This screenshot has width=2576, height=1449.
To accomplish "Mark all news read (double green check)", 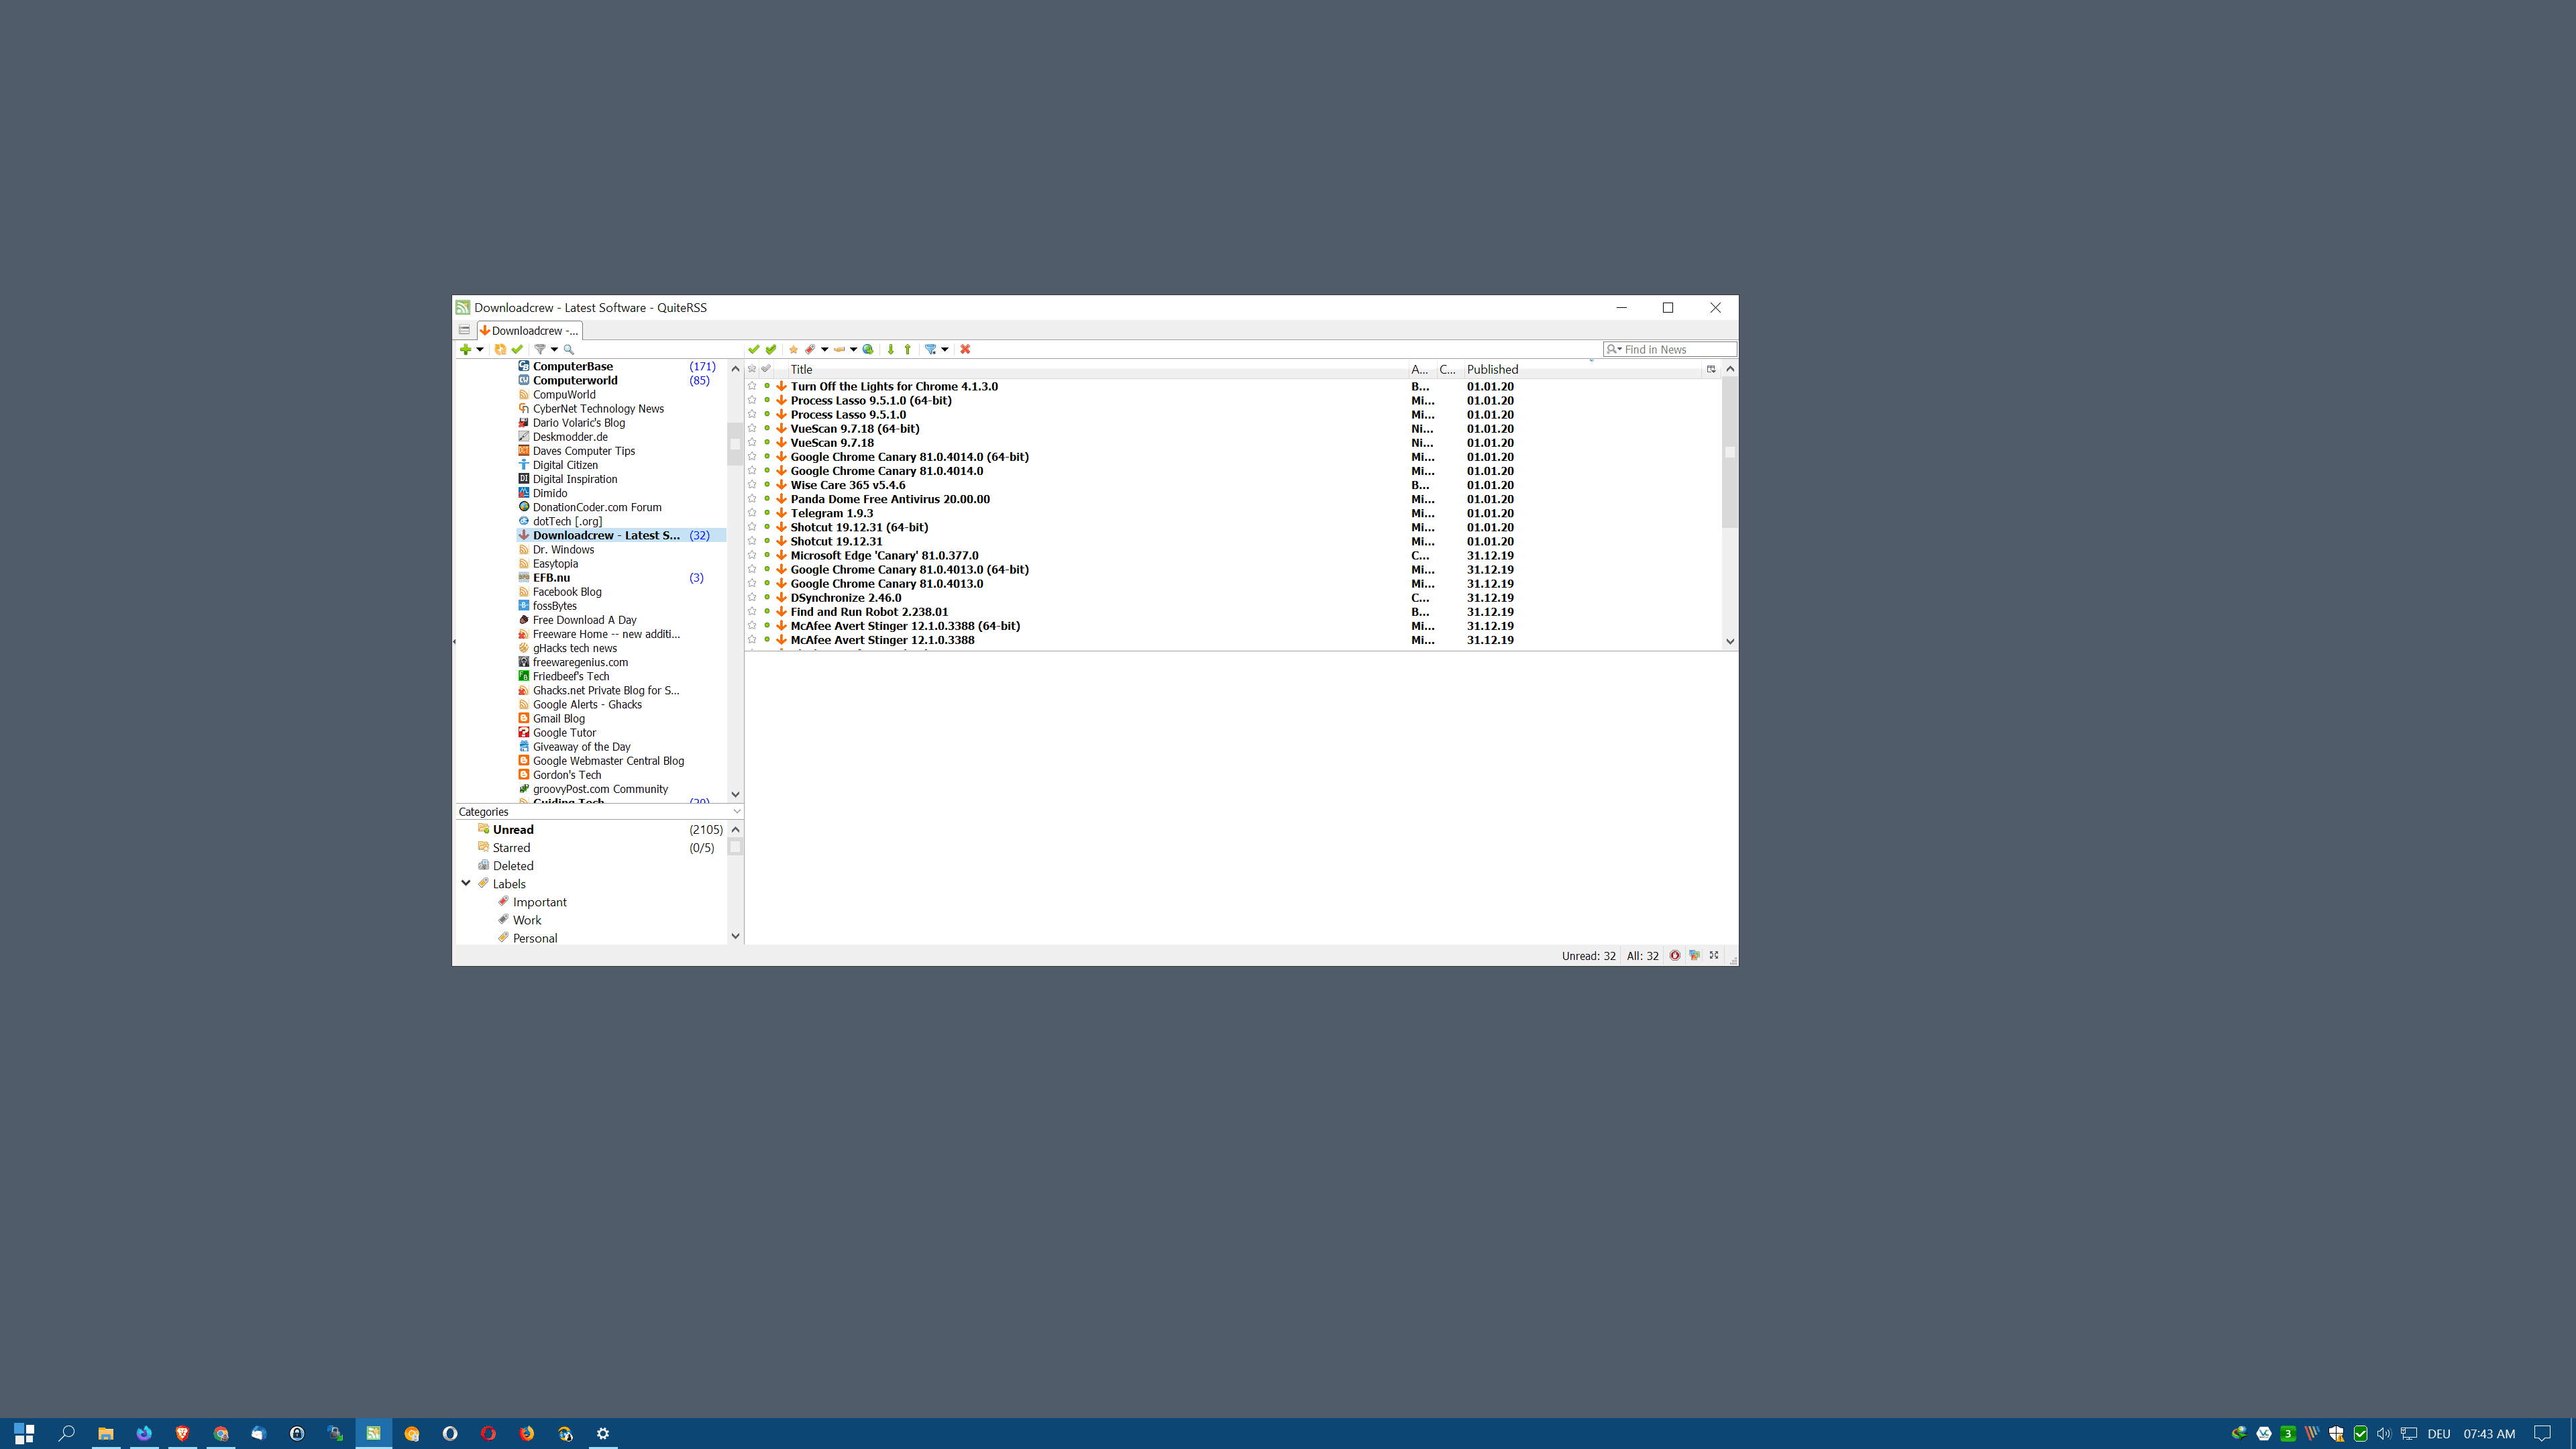I will [x=771, y=349].
